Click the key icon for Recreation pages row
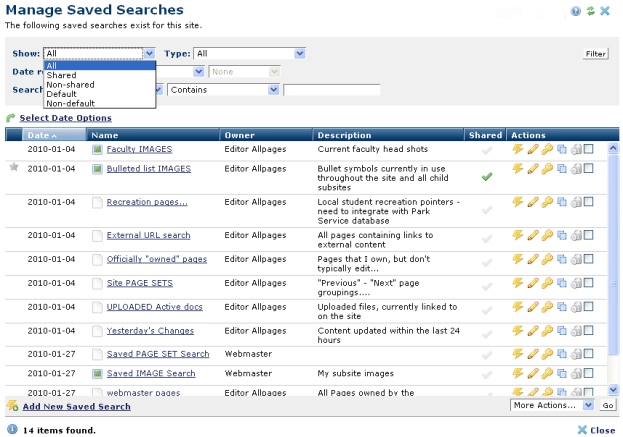Screen dimensions: 623x437 pyautogui.click(x=547, y=201)
